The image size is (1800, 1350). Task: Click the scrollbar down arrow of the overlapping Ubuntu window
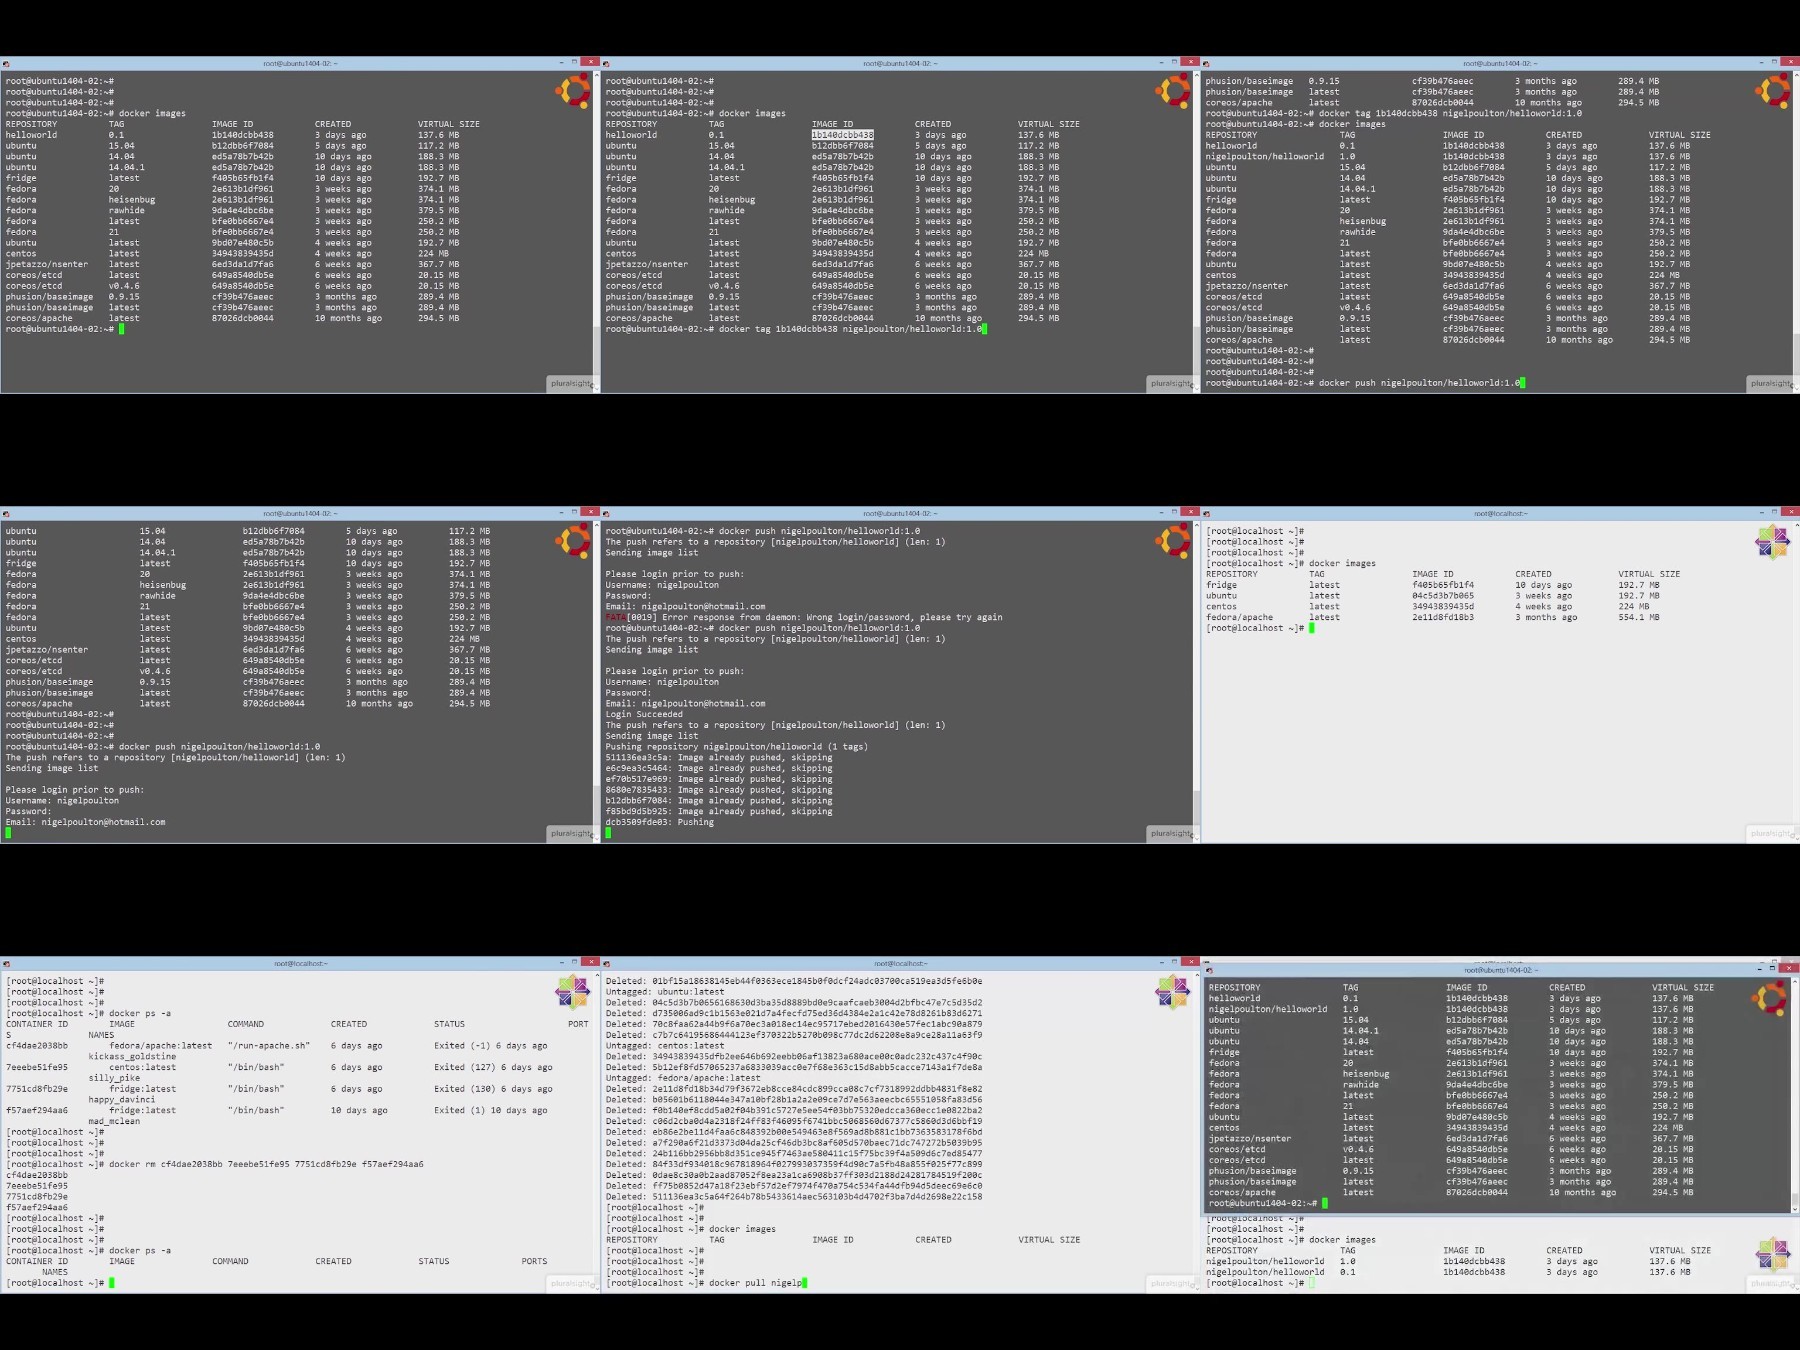[1795, 1209]
